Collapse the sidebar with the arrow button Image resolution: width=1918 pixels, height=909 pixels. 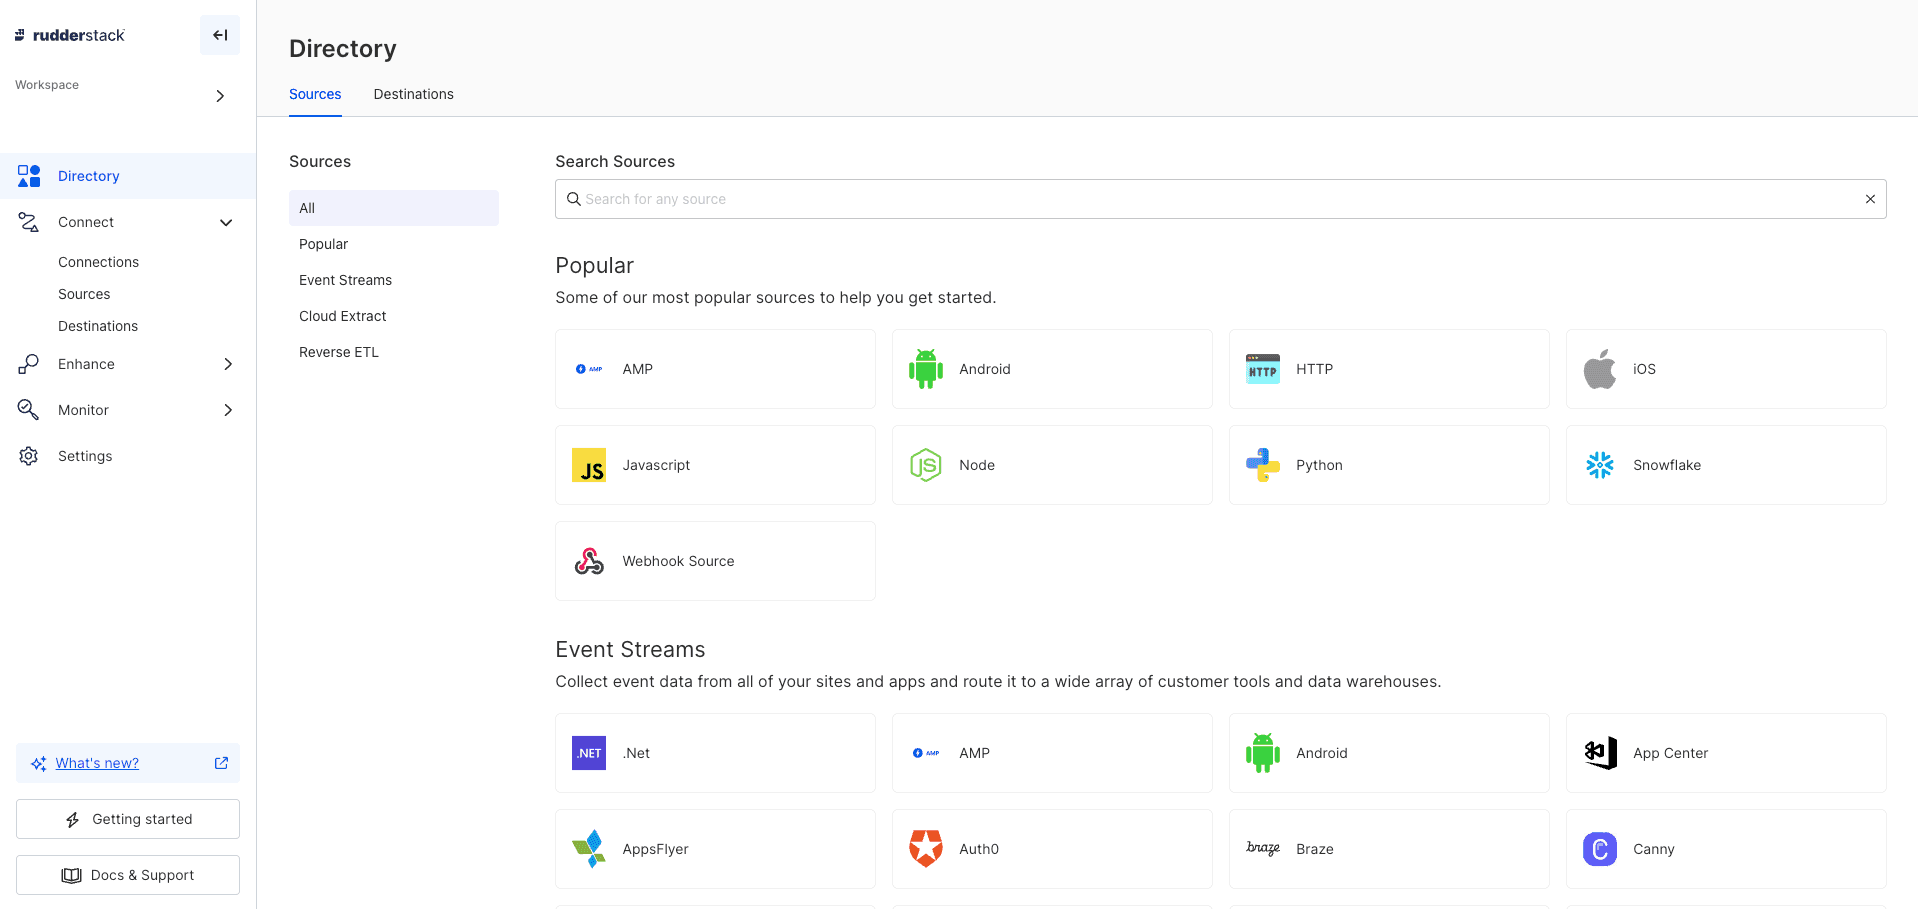[x=219, y=34]
